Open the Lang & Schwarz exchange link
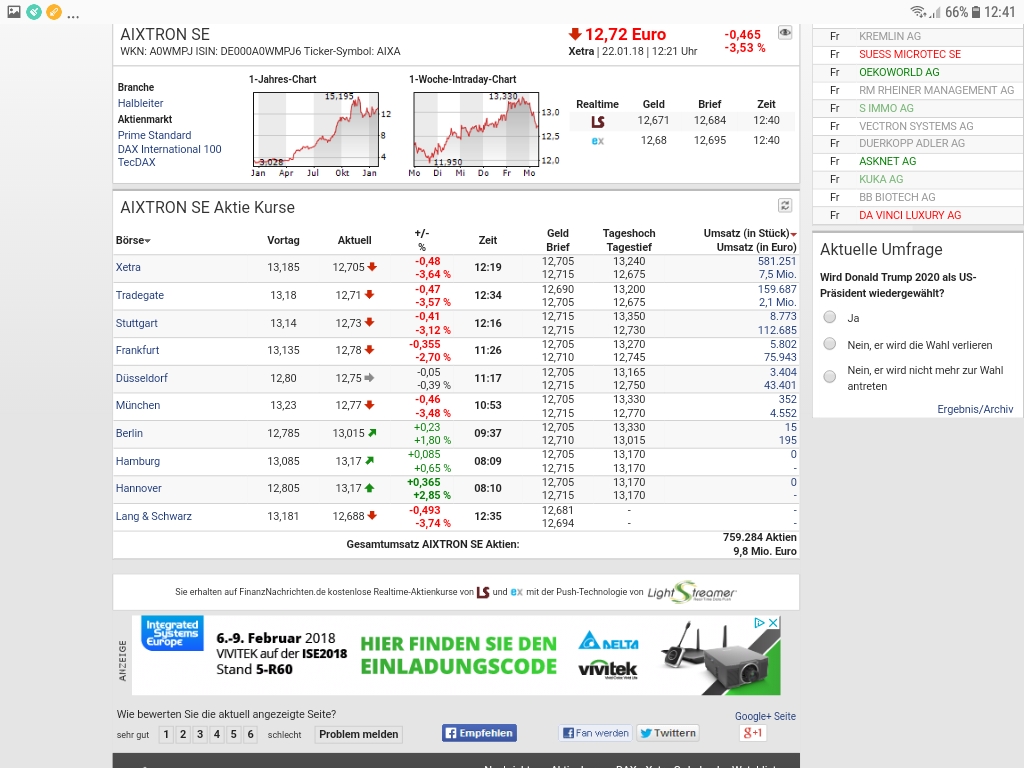The width and height of the screenshot is (1024, 768). tap(153, 516)
